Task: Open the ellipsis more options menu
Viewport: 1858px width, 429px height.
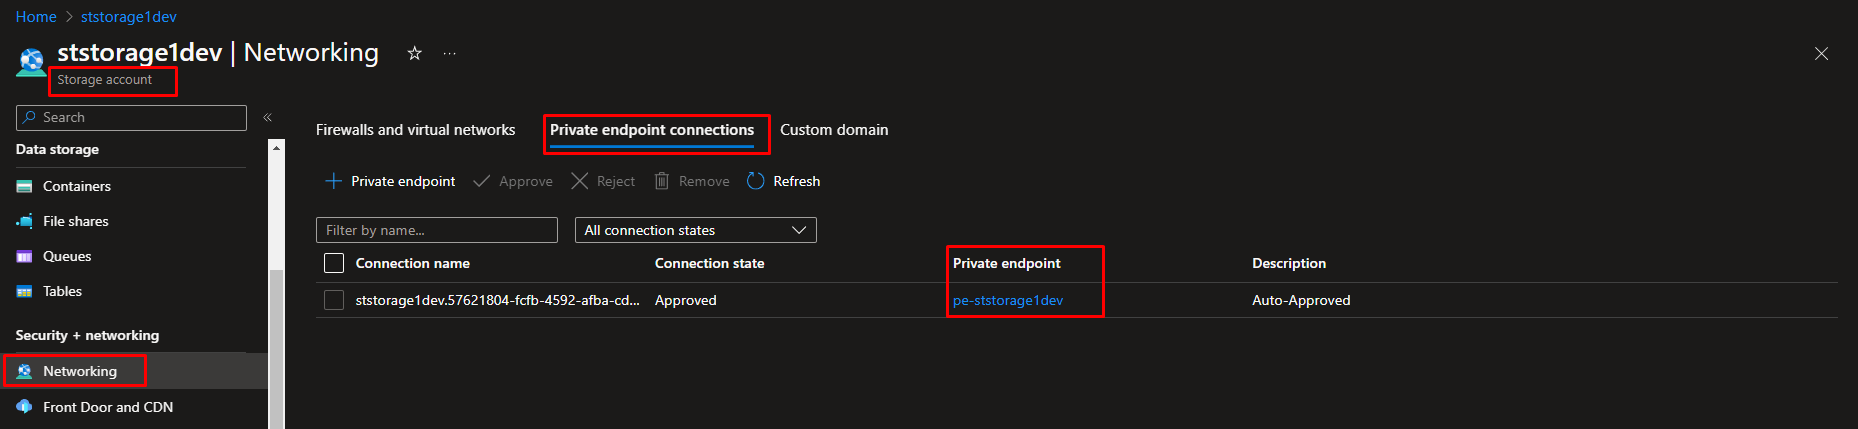Action: 450,53
